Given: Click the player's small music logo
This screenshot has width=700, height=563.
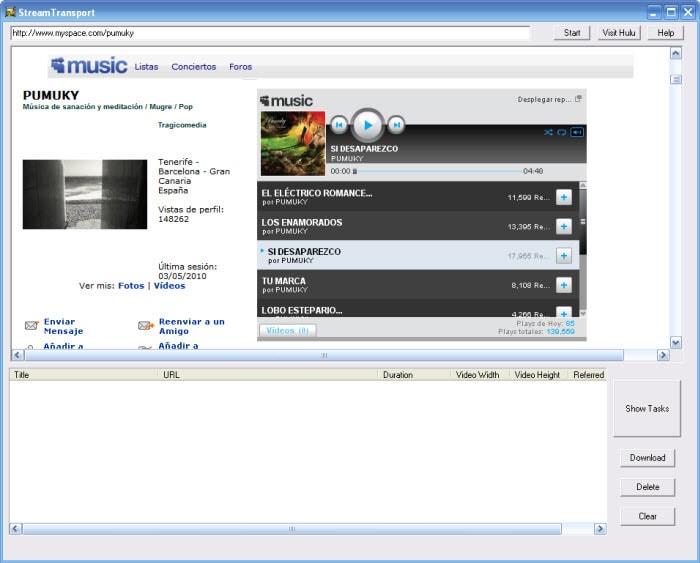Looking at the screenshot, I should point(286,100).
